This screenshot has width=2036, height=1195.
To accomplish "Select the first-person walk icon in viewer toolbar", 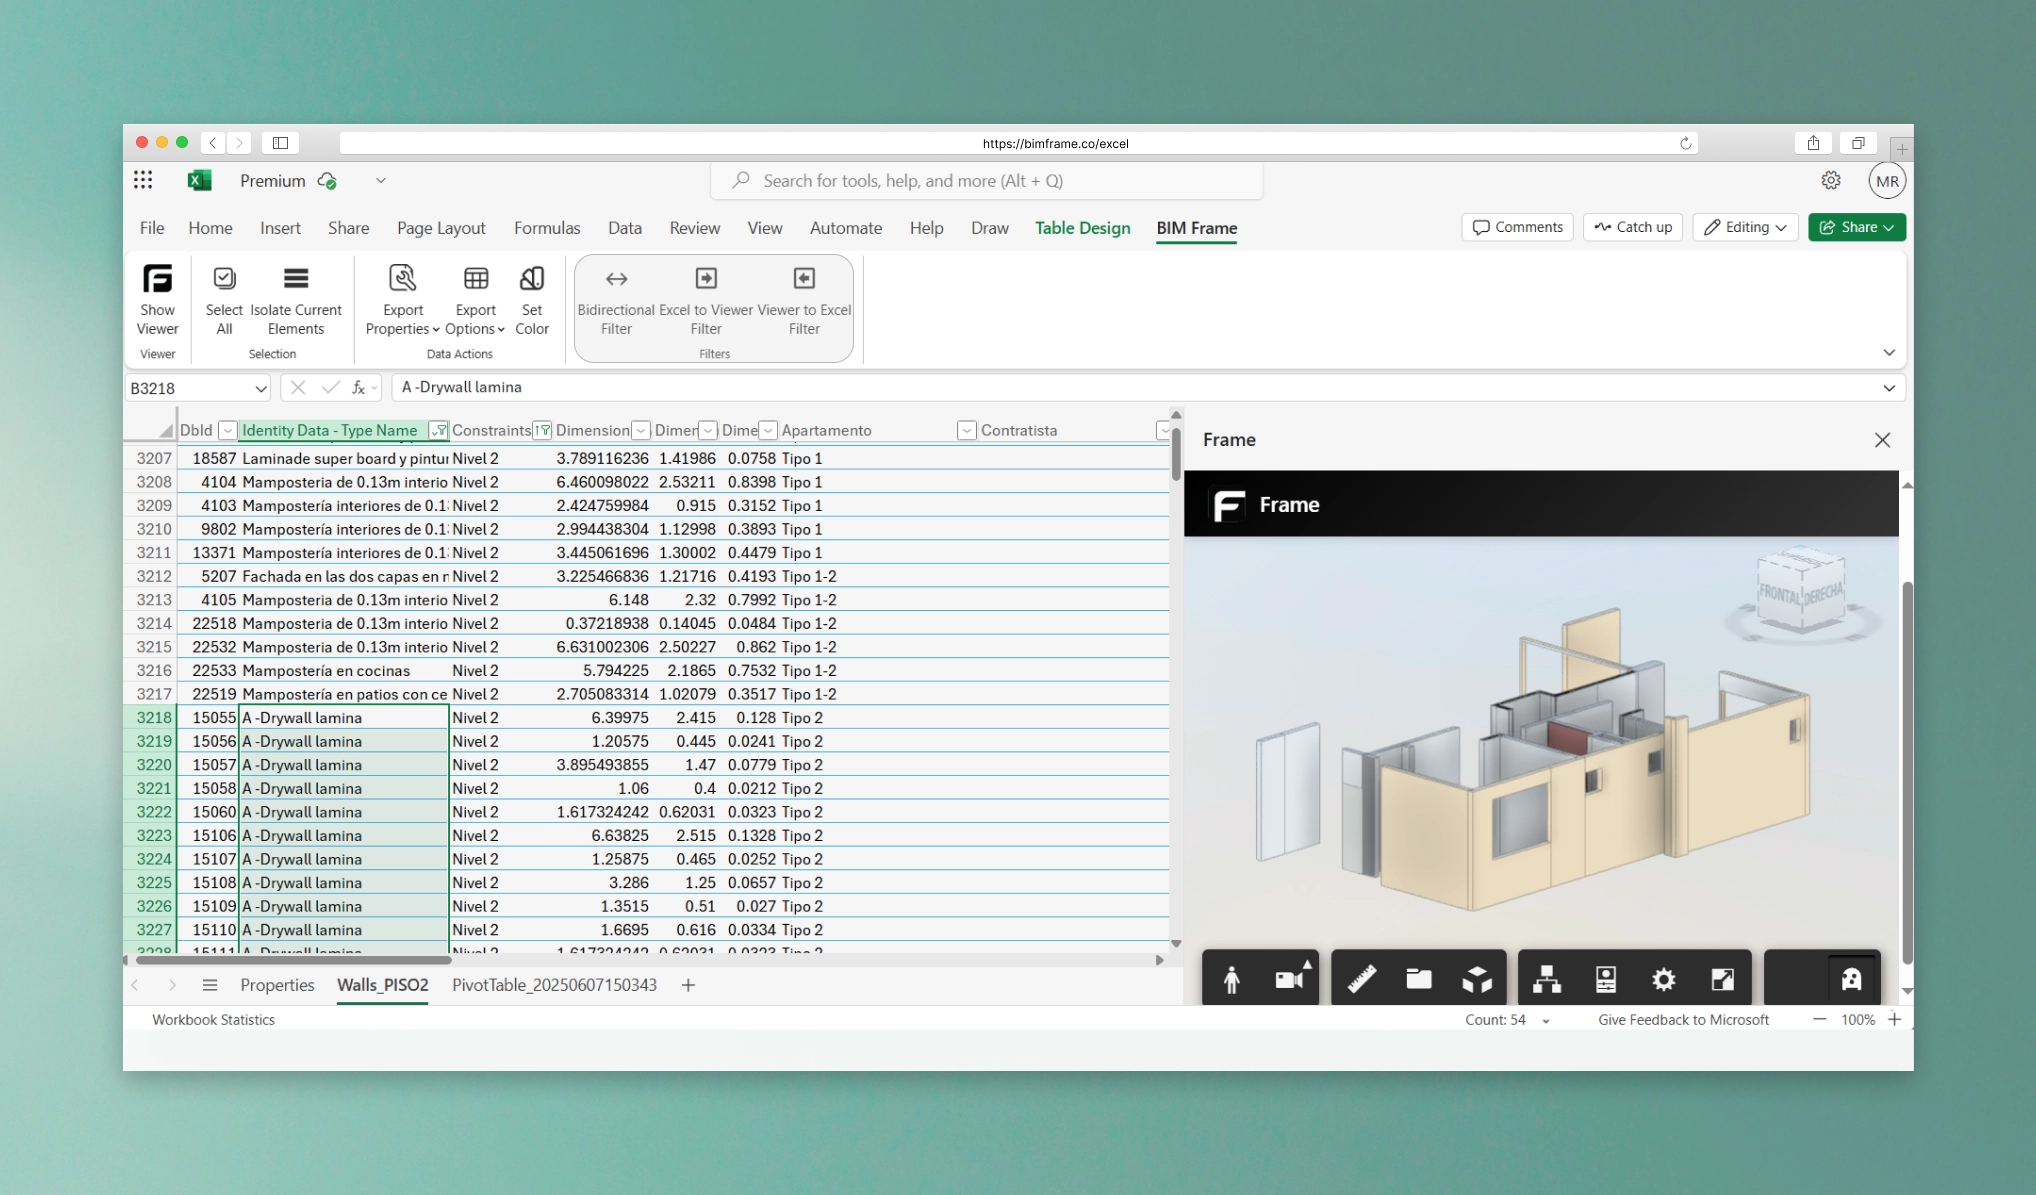I will point(1232,978).
